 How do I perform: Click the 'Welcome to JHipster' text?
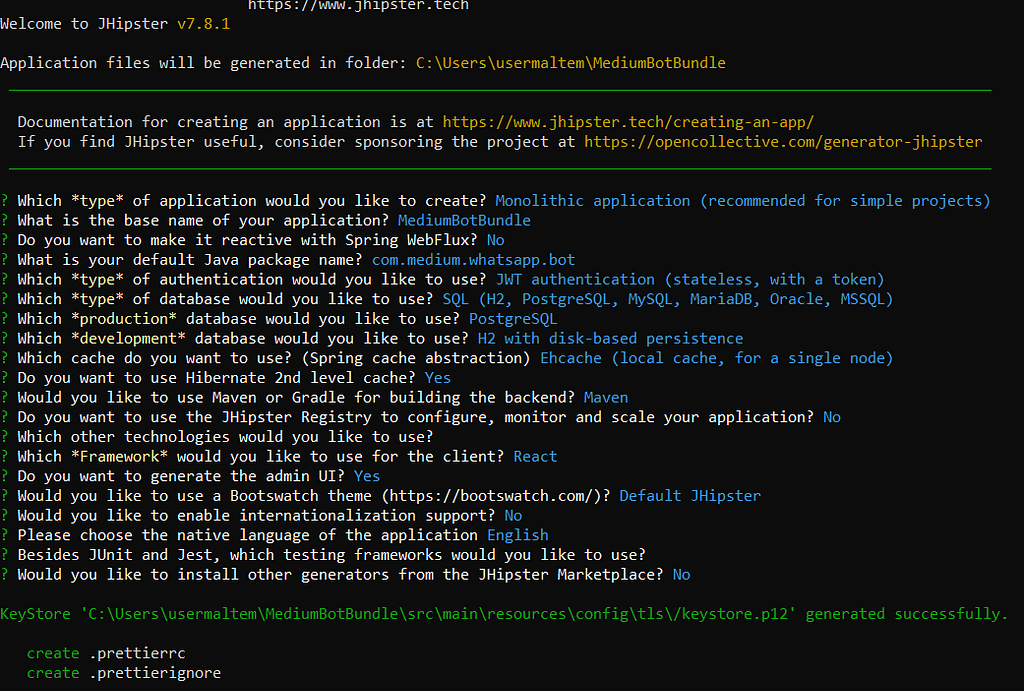(x=84, y=24)
